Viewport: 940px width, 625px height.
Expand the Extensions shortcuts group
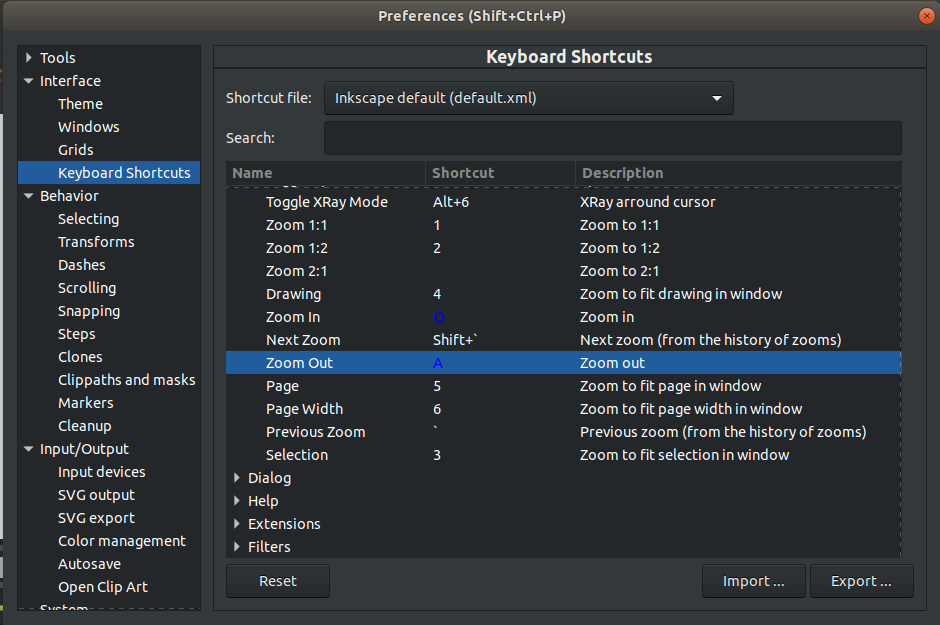click(237, 524)
